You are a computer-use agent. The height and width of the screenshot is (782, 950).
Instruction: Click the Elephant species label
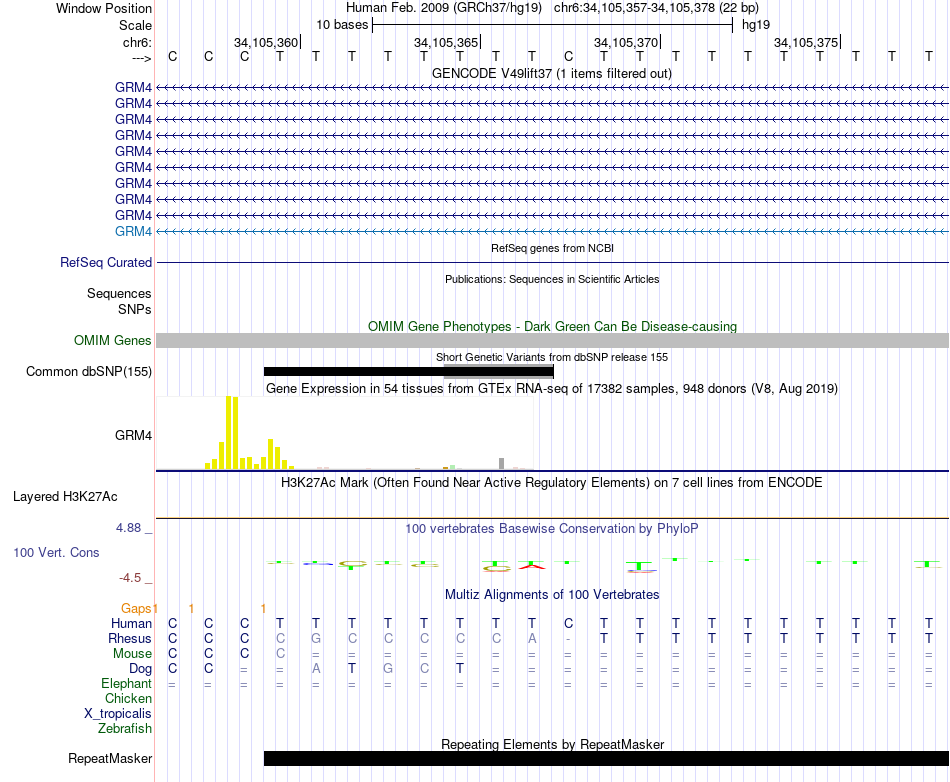click(127, 683)
